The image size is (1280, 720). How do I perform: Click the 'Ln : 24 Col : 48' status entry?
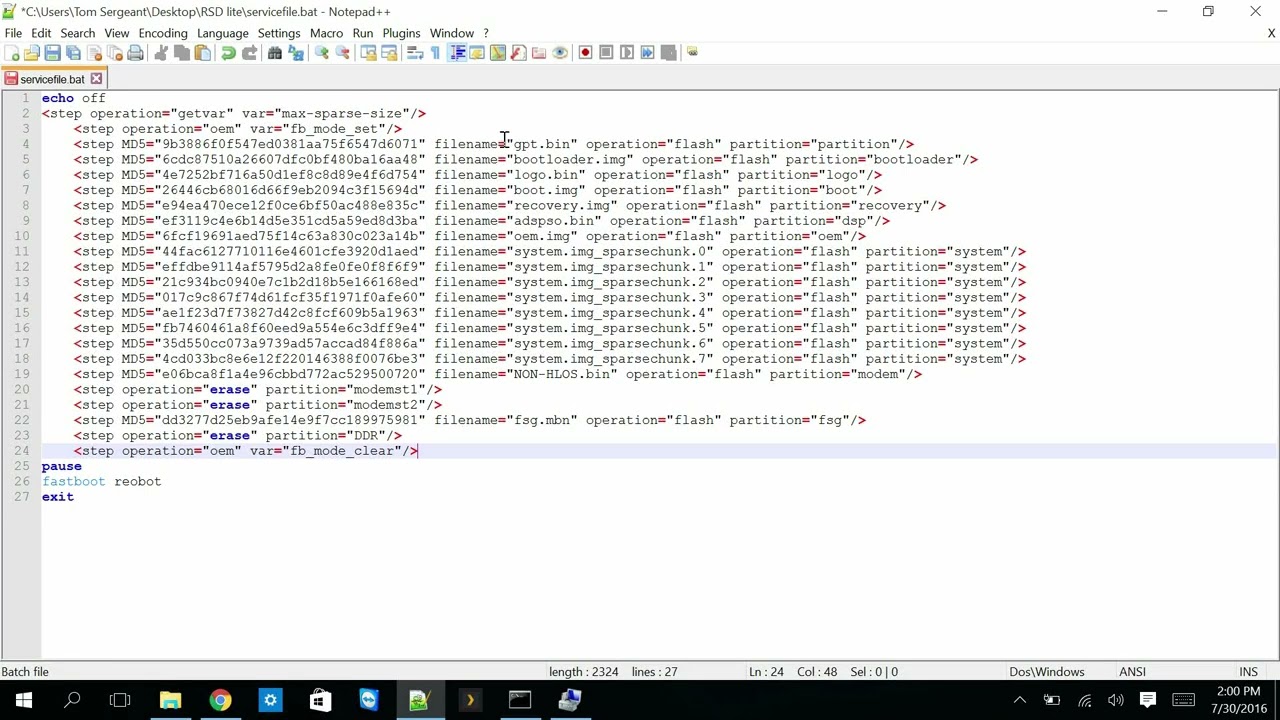tap(793, 672)
